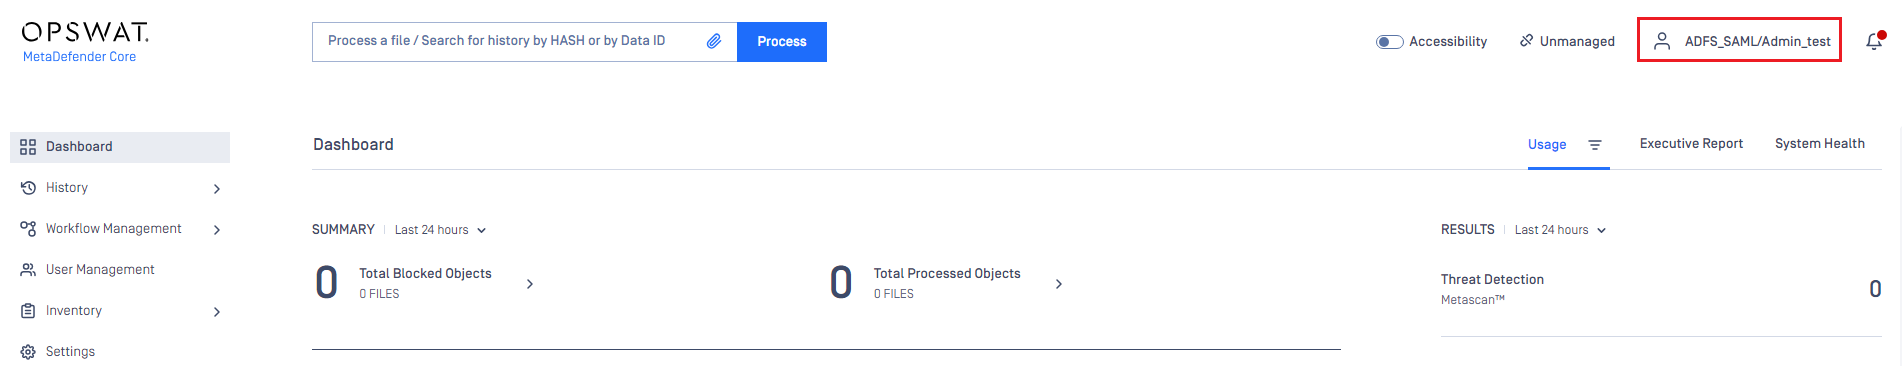Open the Usage filter lines icon
1902x366 pixels.
click(1595, 145)
